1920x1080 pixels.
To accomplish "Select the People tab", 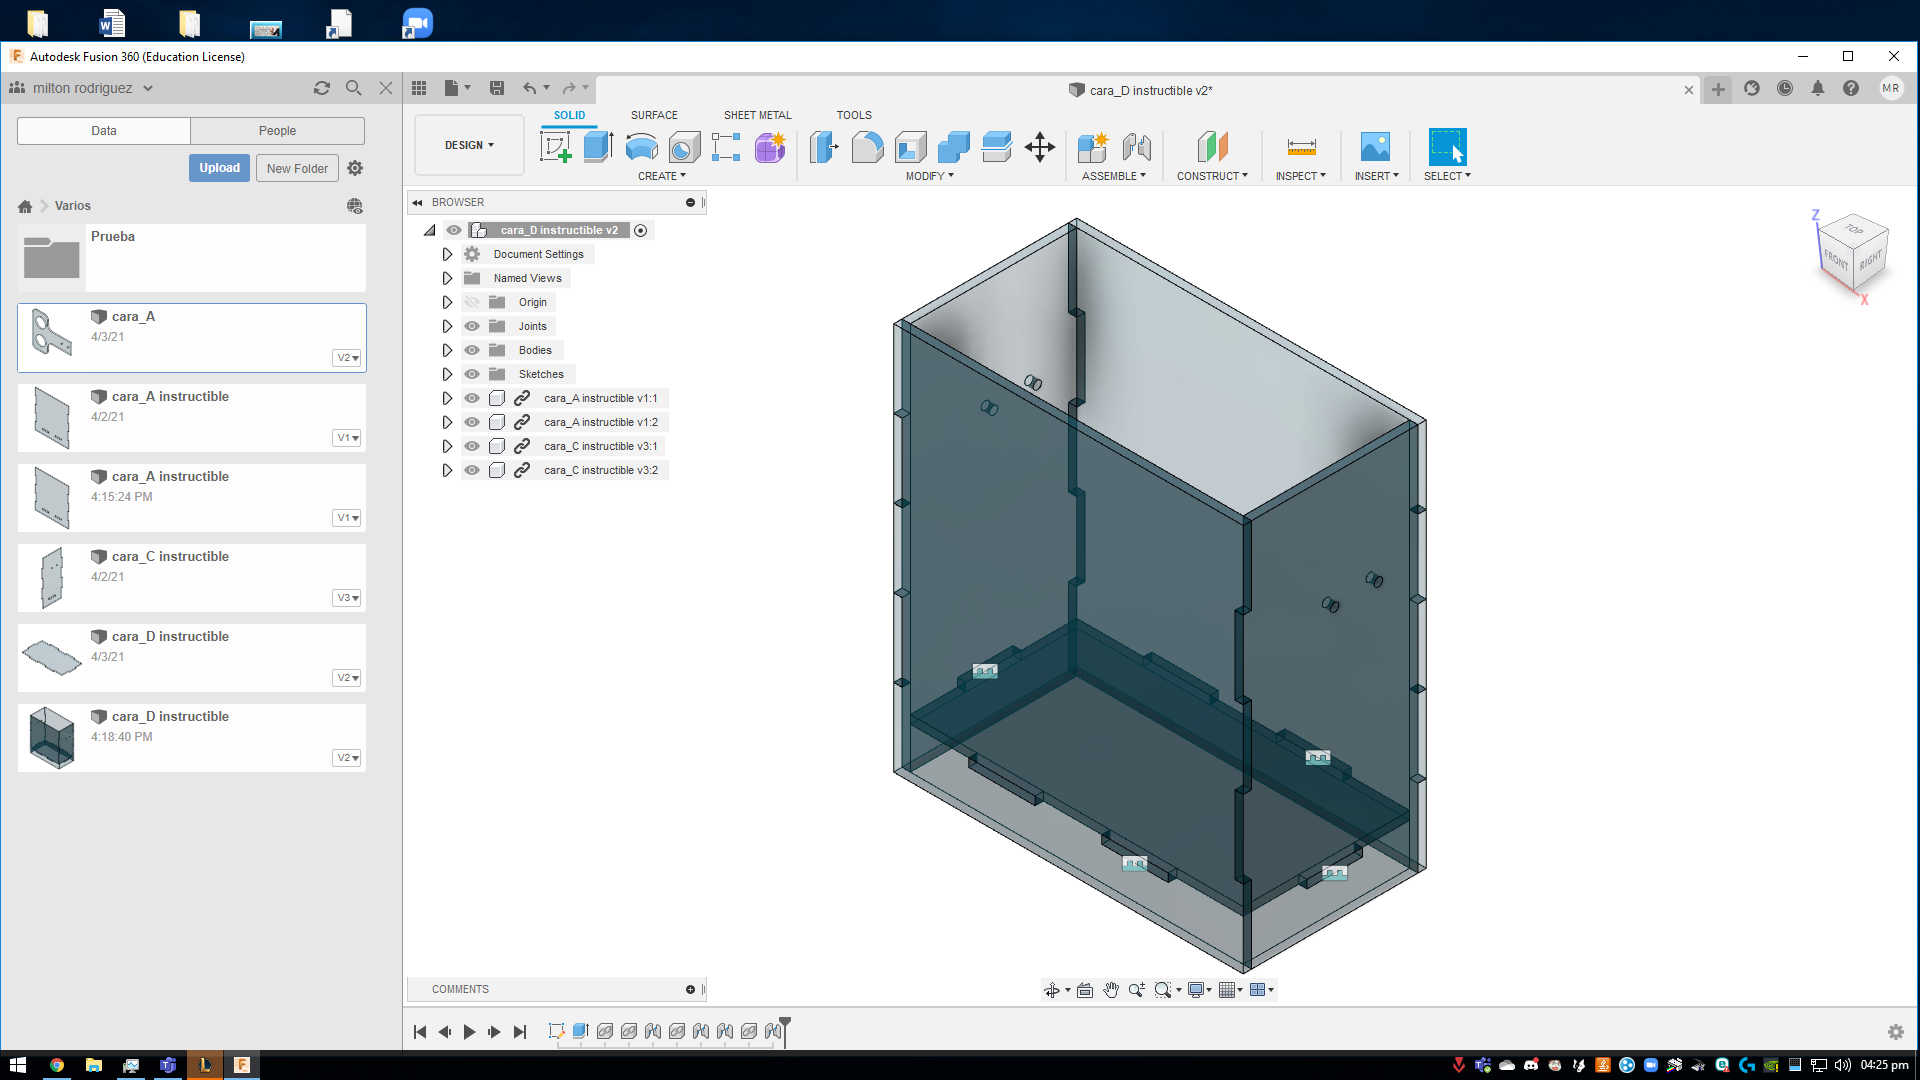I will [277, 131].
